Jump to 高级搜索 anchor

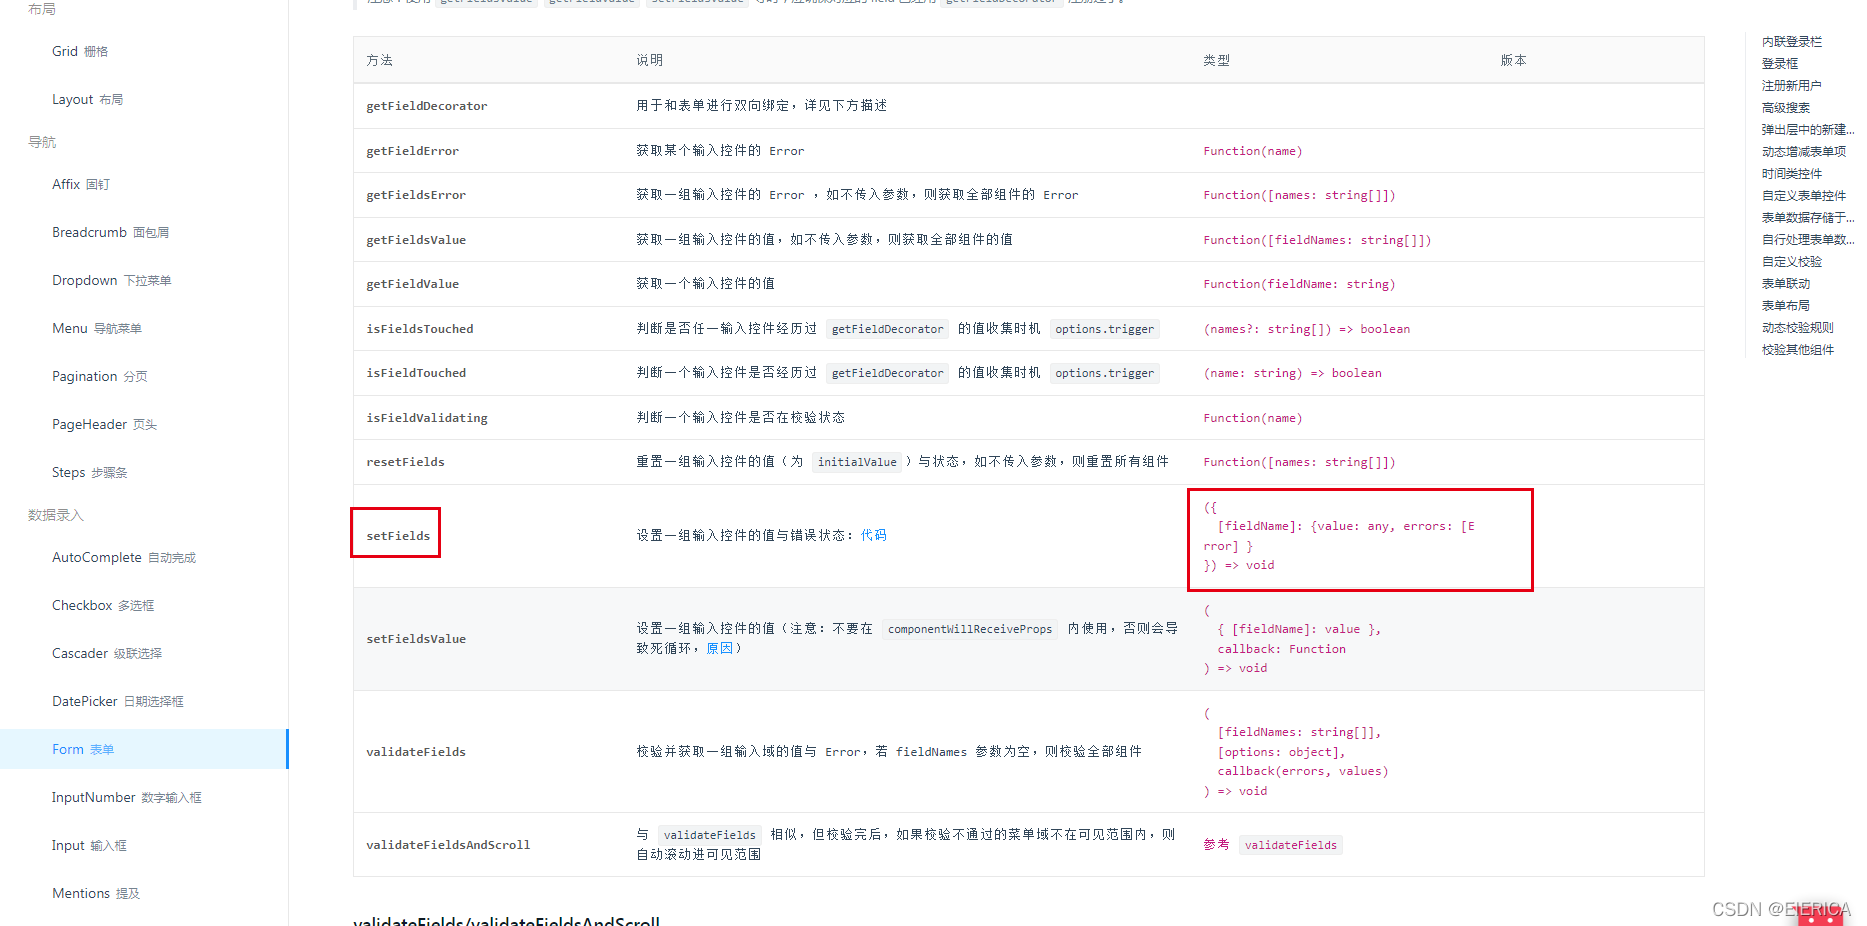[1786, 107]
